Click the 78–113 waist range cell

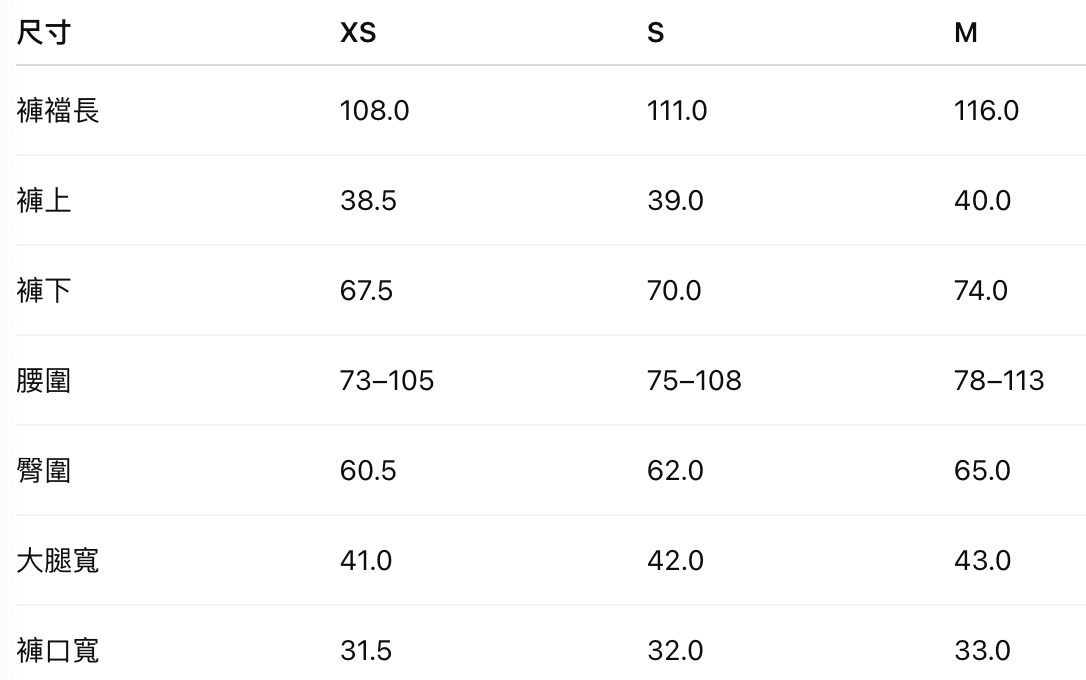click(999, 381)
